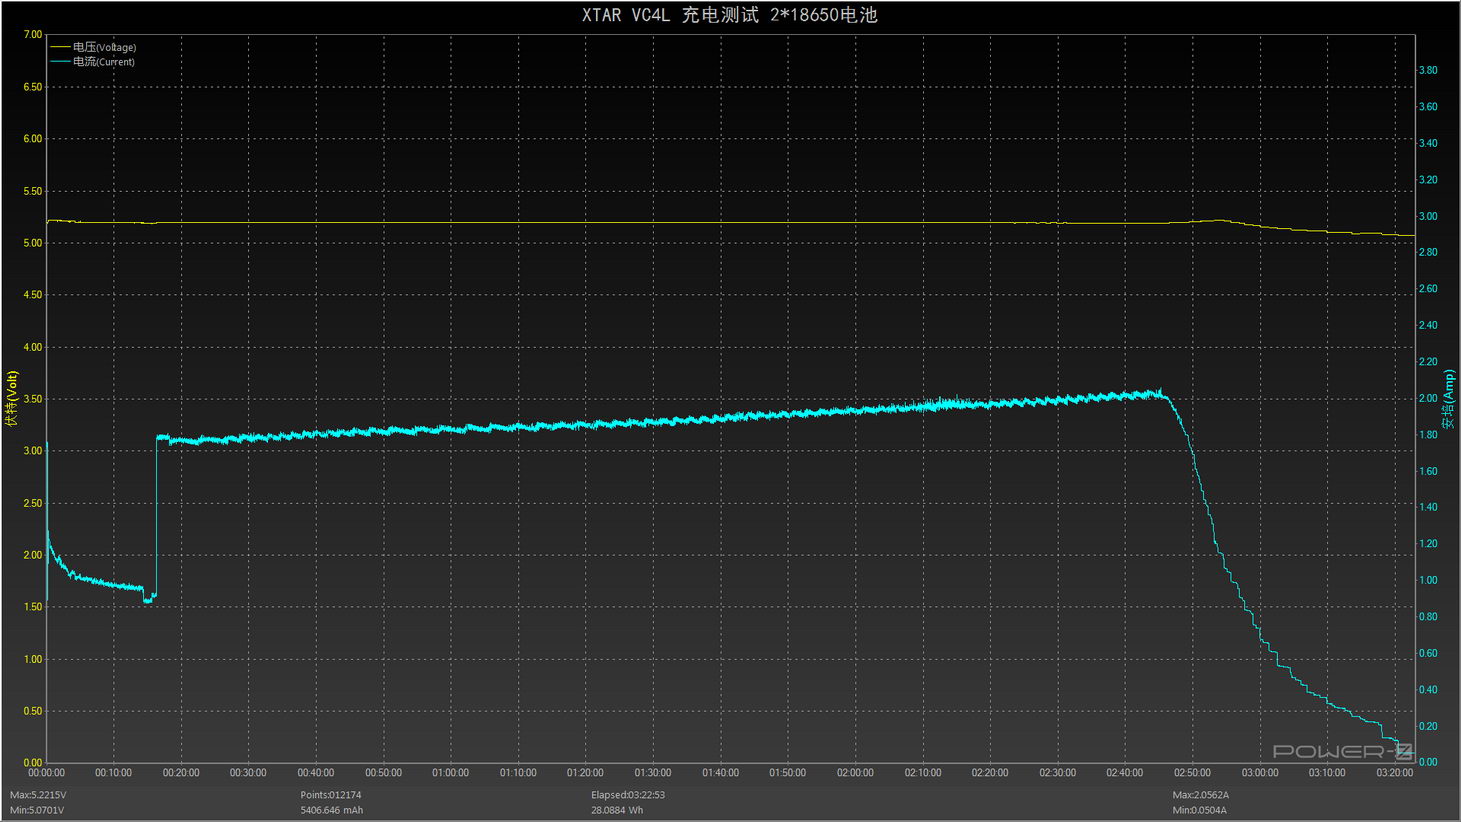1461x822 pixels.
Task: Click the 02:20:00 time axis label
Action: (990, 773)
